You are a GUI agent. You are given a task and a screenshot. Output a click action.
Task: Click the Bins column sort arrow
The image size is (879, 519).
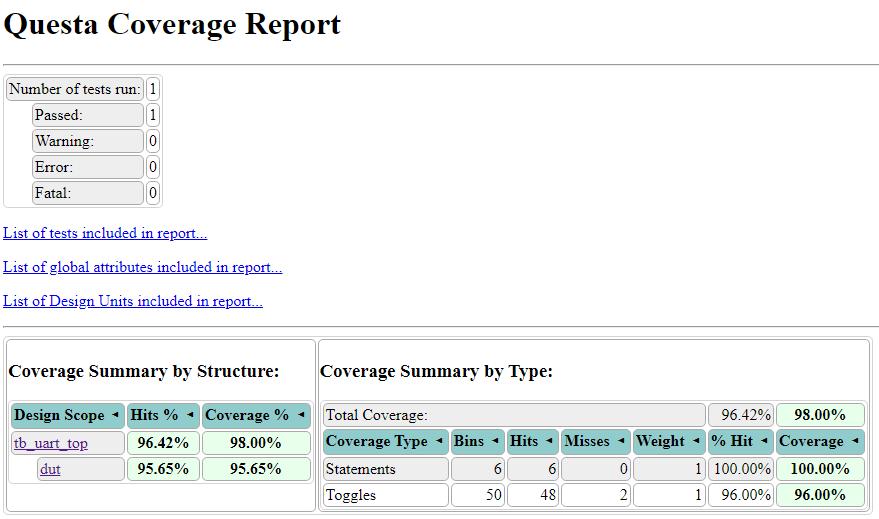tap(495, 441)
